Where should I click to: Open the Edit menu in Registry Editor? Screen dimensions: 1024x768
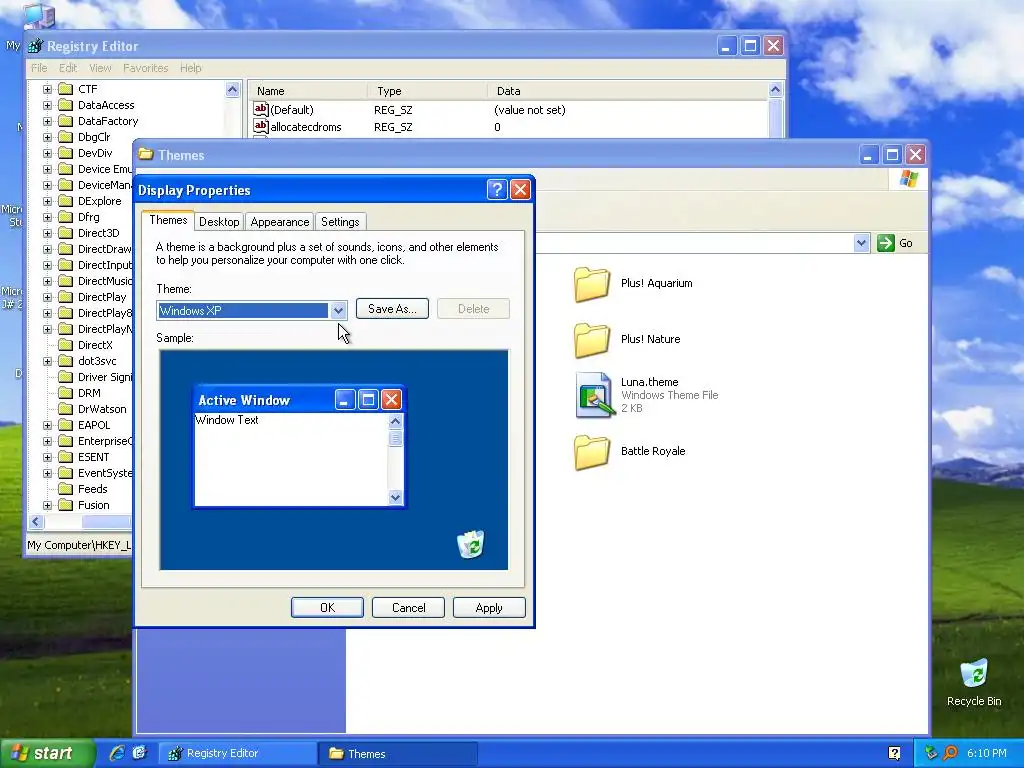coord(68,68)
